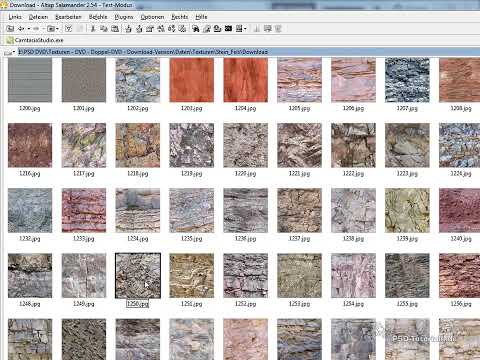The width and height of the screenshot is (480, 360).
Task: Select the 1216.jpg reddish thumbnail
Action: coord(30,145)
